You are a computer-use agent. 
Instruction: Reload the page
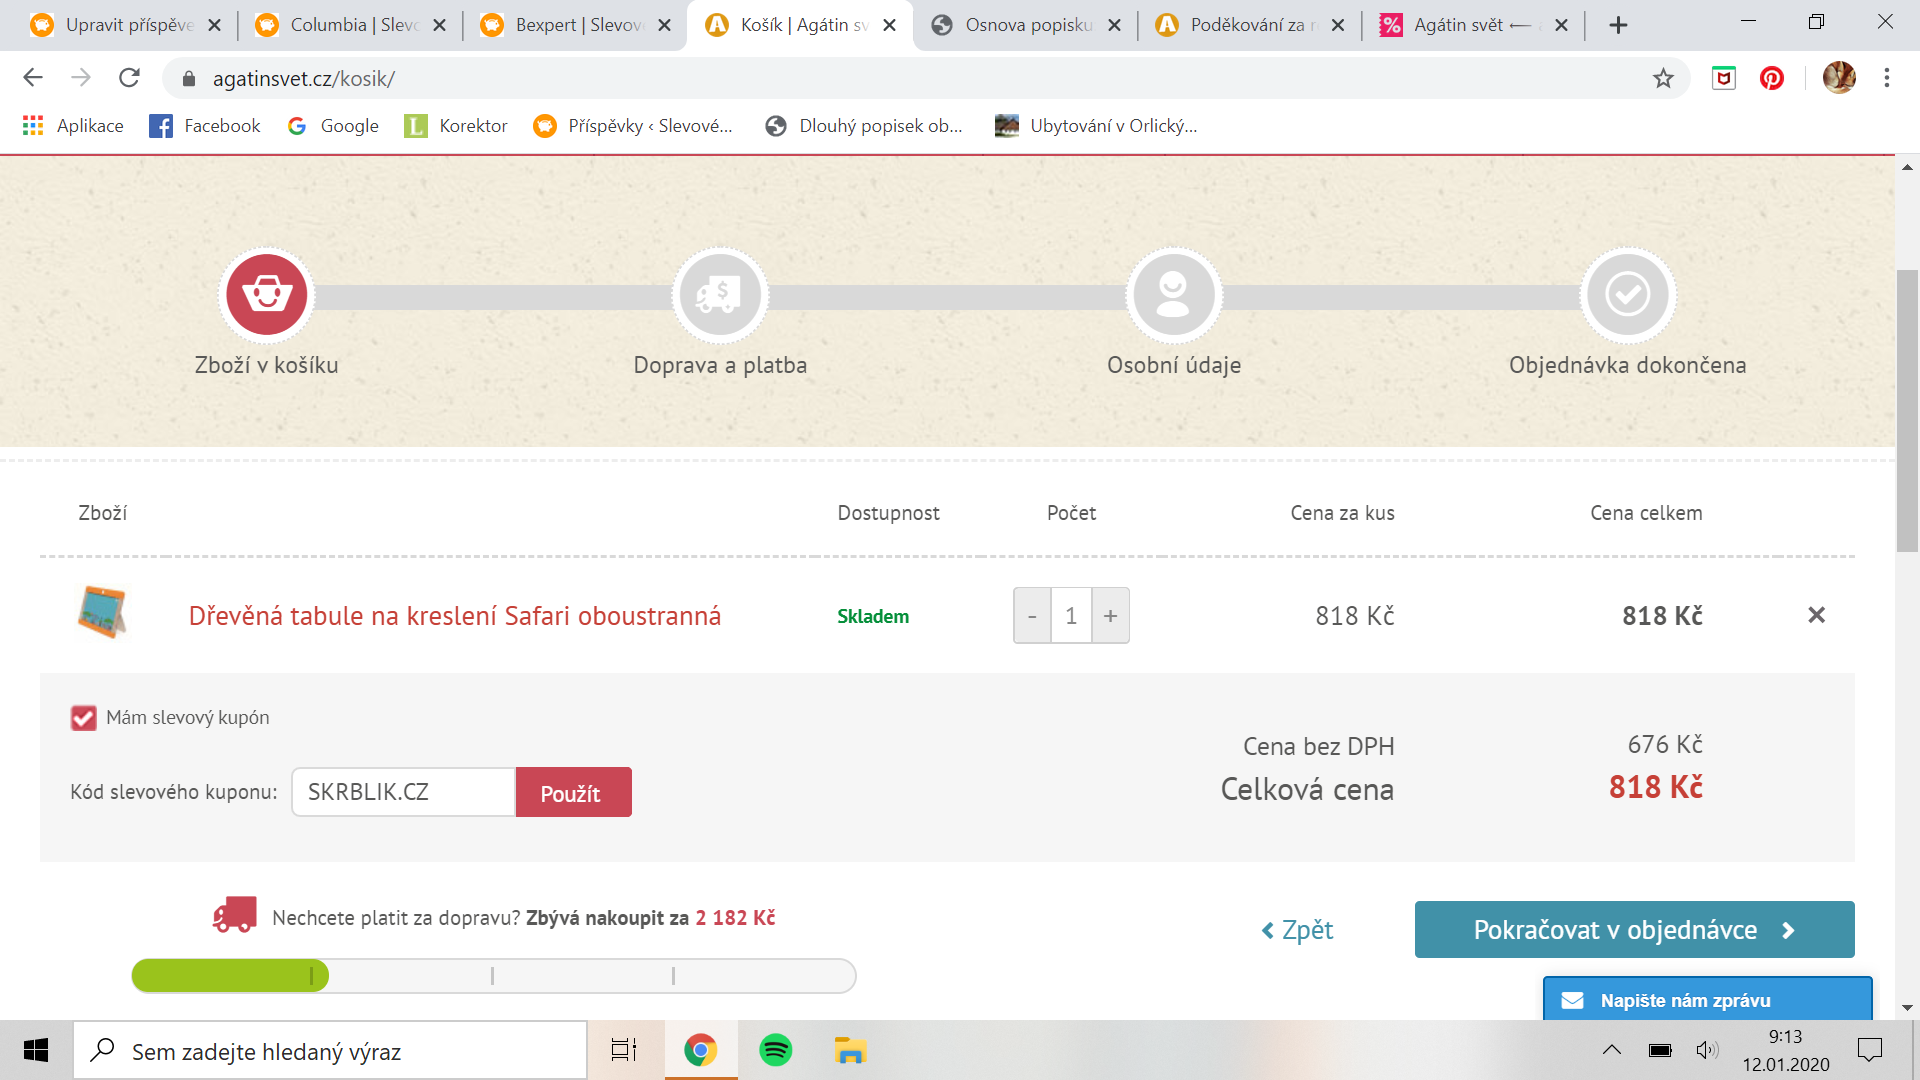click(129, 78)
